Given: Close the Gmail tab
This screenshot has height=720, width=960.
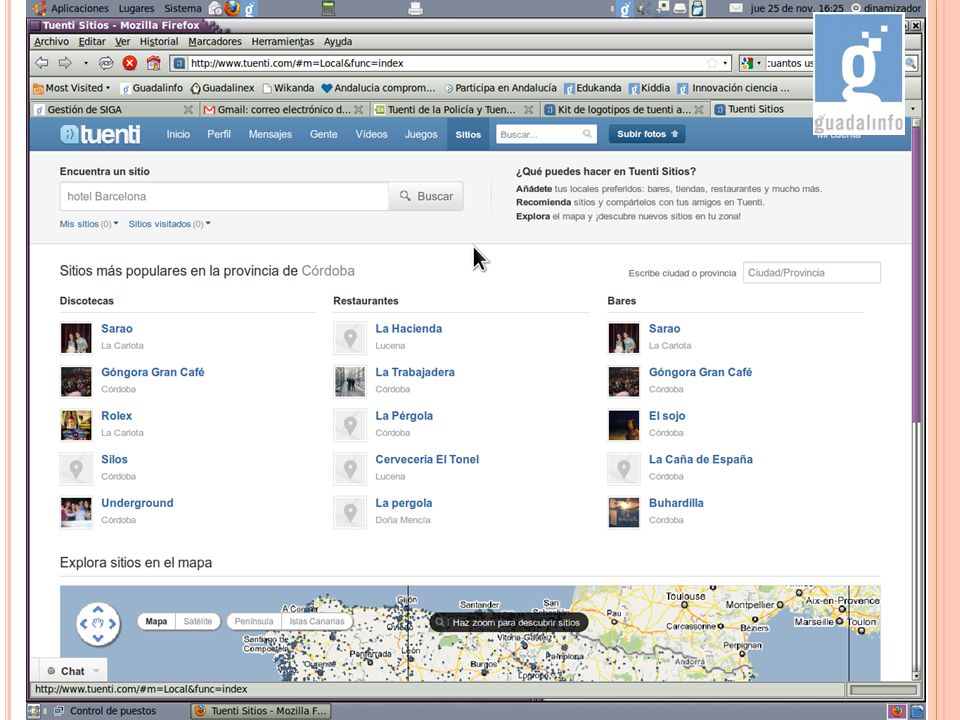Looking at the screenshot, I should [x=359, y=110].
